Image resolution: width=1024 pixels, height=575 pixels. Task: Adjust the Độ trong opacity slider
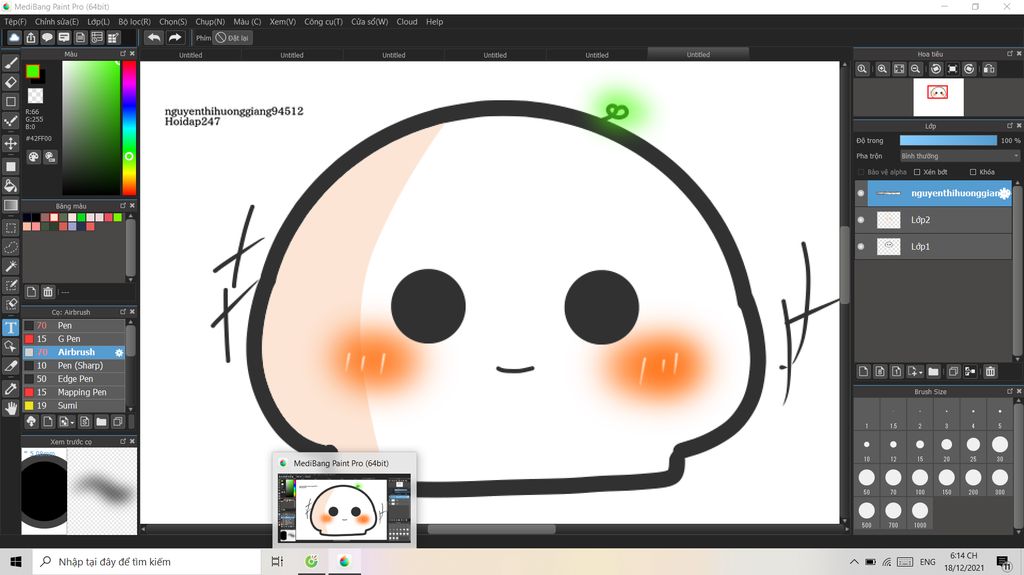948,140
